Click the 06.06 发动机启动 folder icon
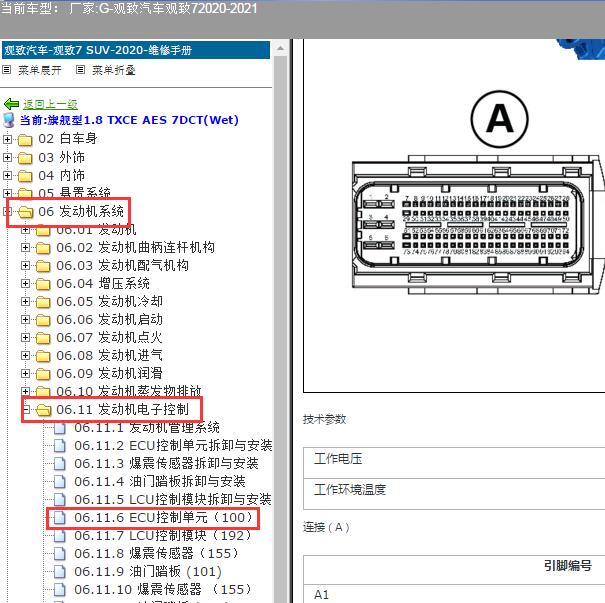The height and width of the screenshot is (603, 605). click(x=43, y=320)
